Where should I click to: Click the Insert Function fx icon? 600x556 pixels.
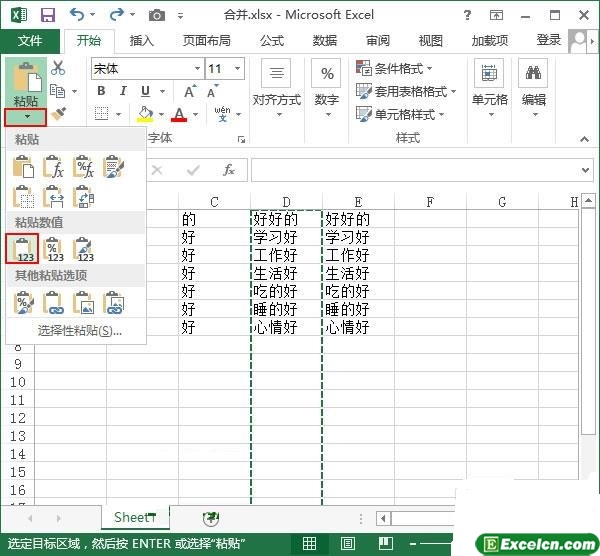coord(229,170)
